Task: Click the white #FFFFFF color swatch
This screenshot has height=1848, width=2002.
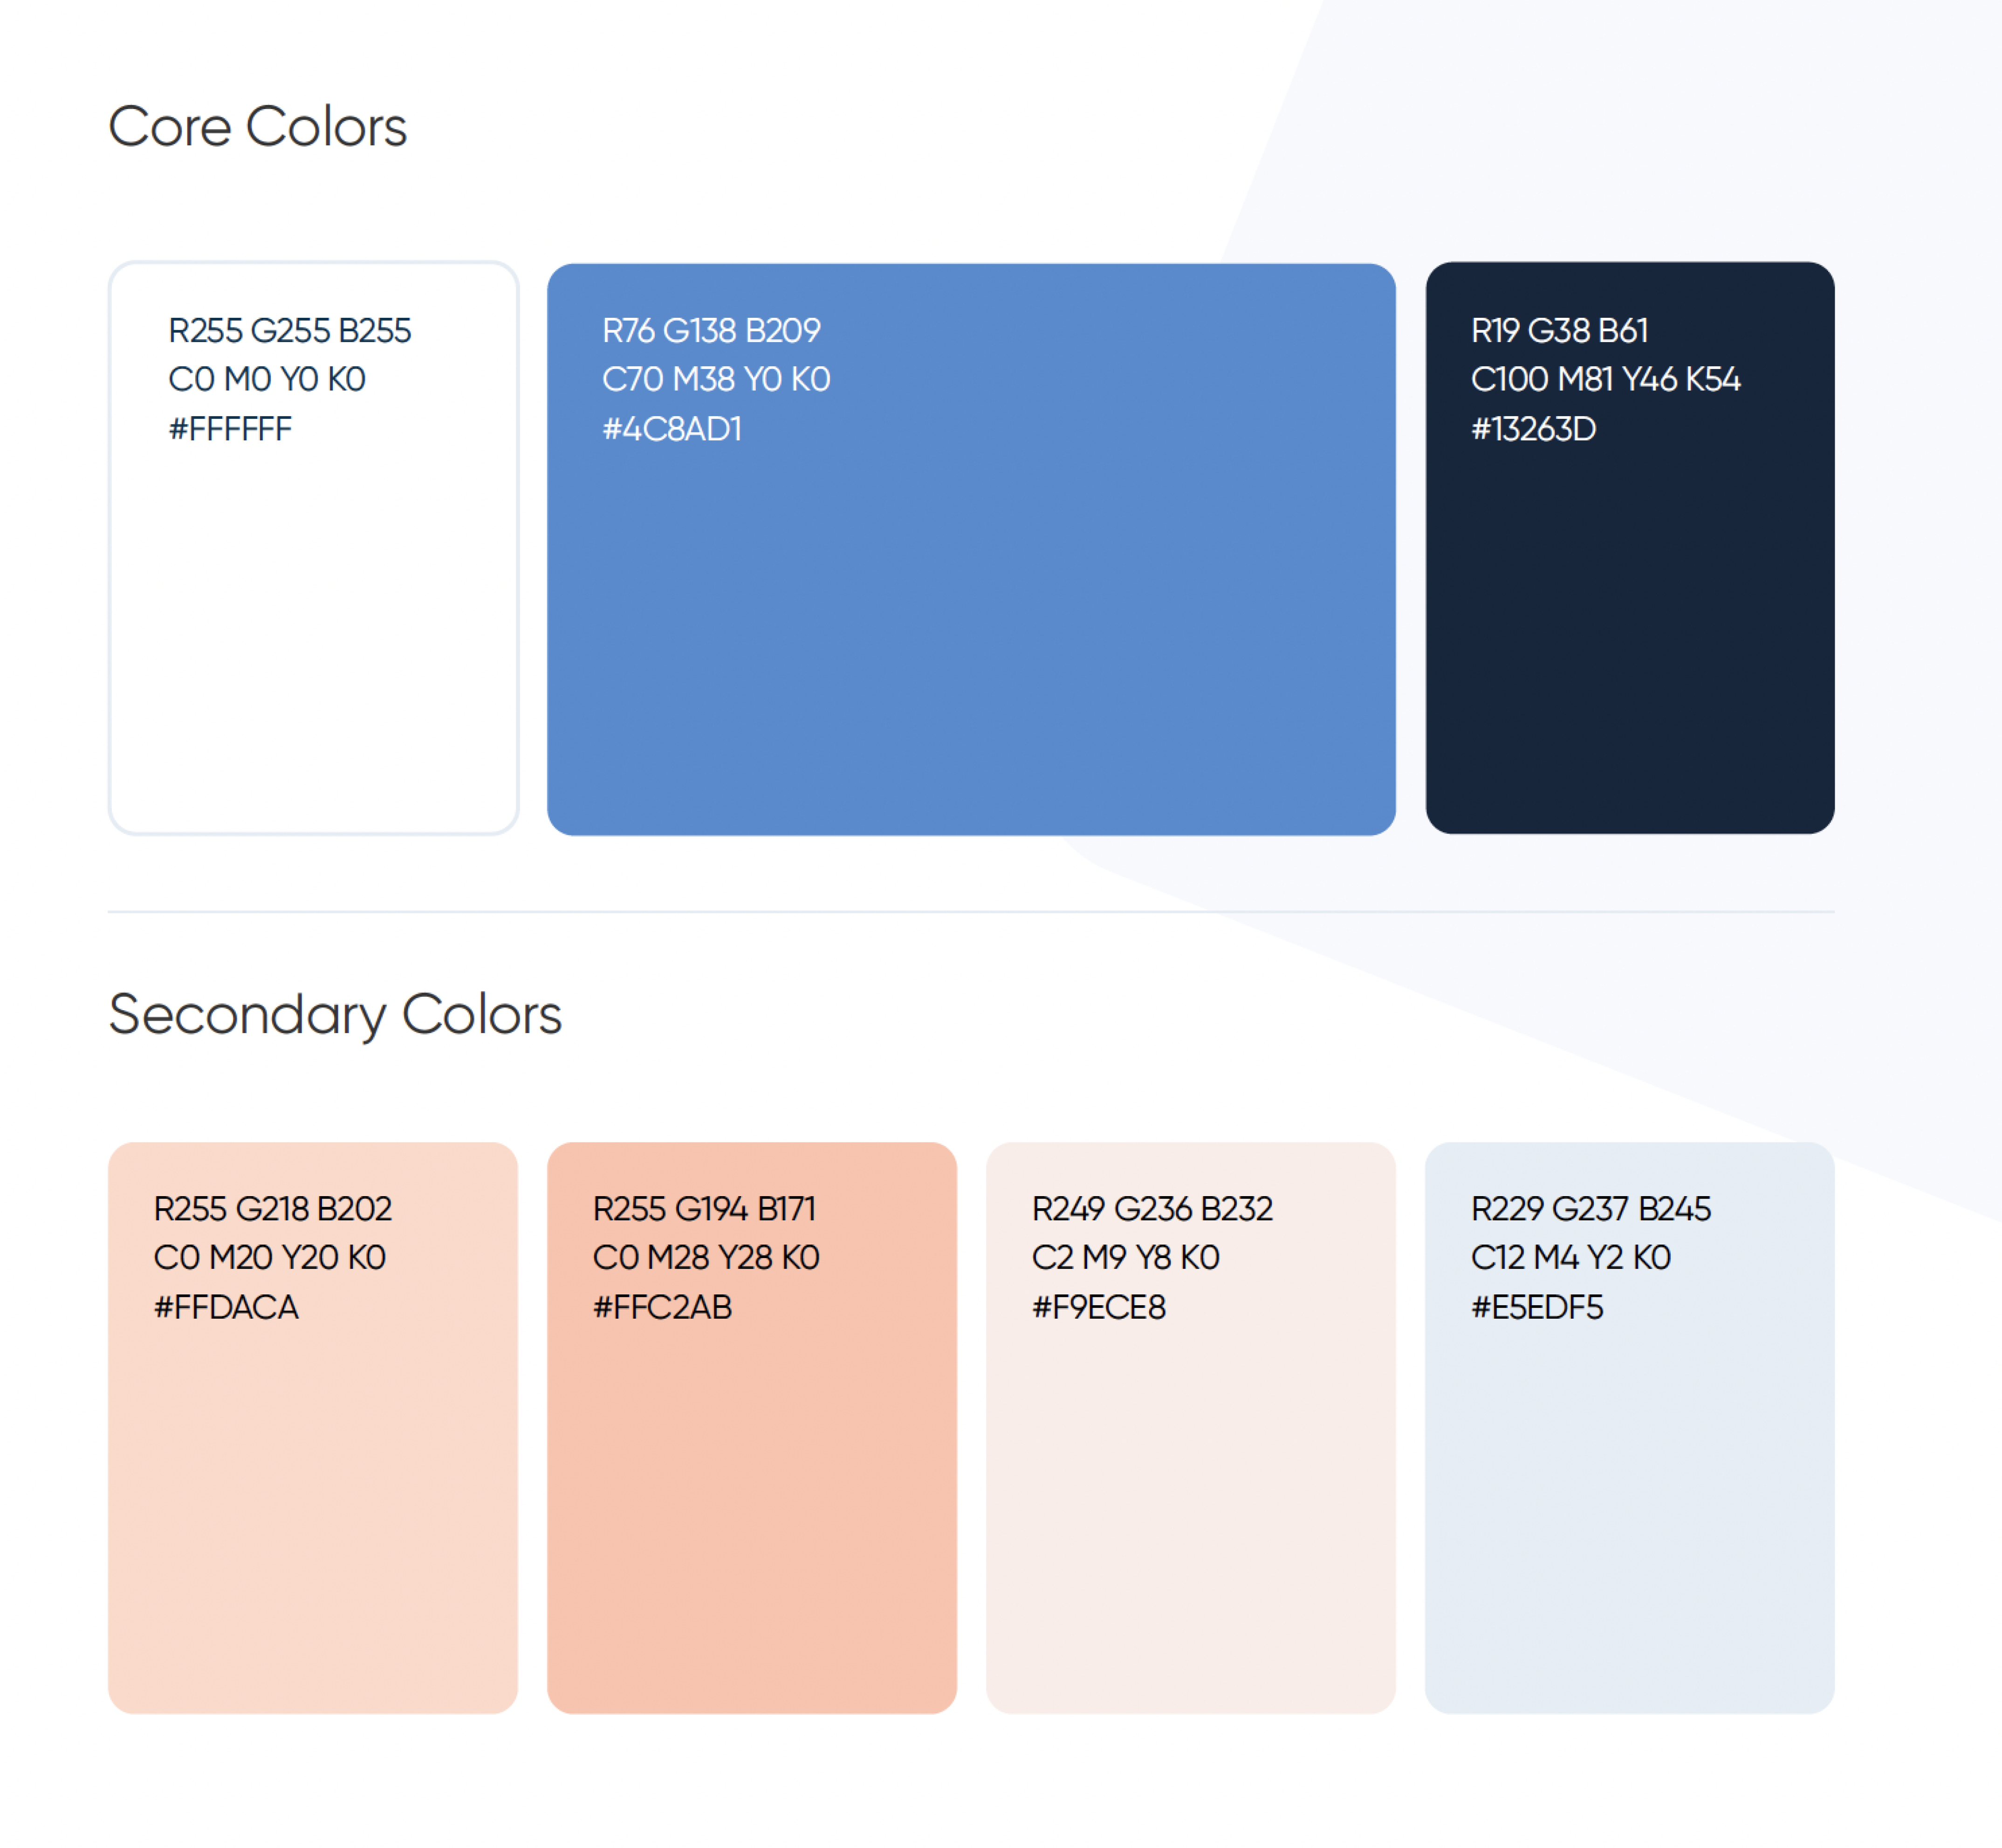Action: 313,548
